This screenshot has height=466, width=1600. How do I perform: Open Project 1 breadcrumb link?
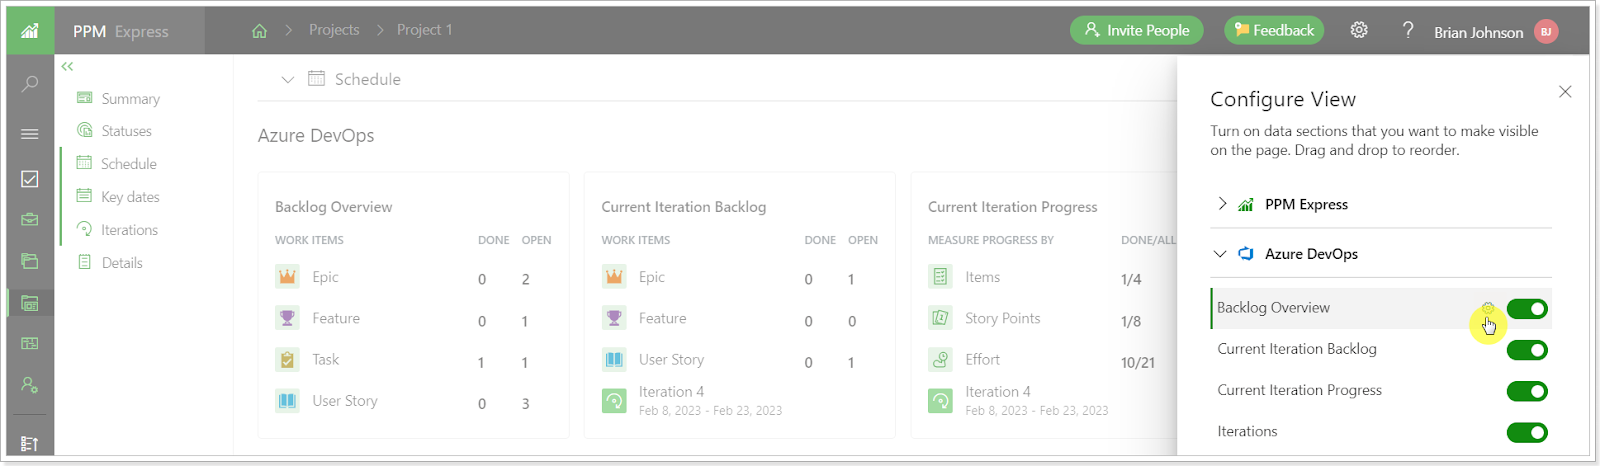425,30
